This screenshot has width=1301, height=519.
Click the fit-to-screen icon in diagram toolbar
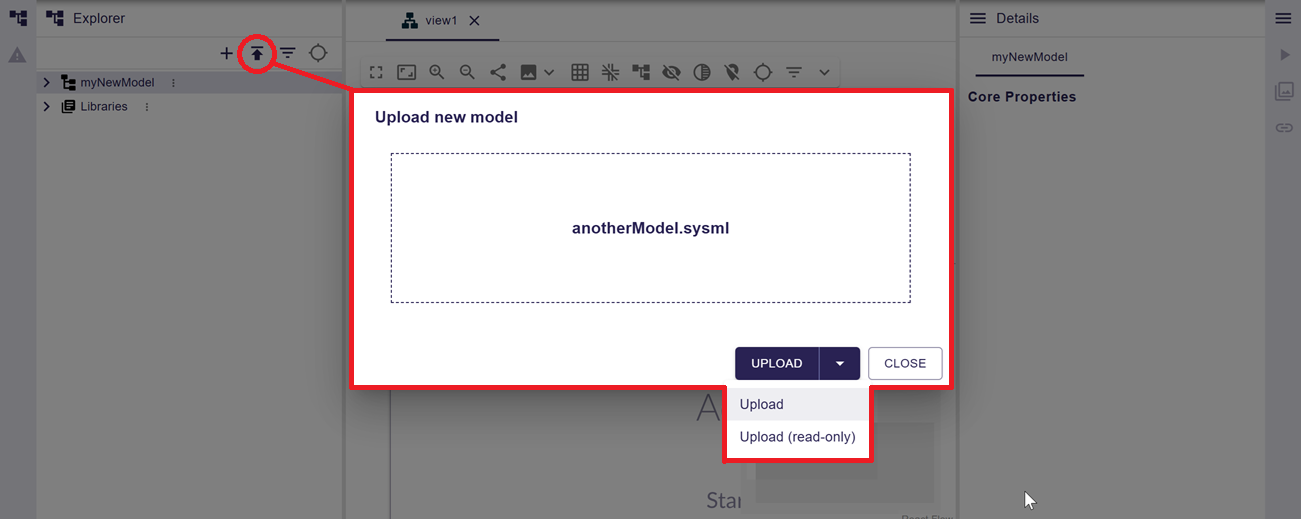point(406,72)
